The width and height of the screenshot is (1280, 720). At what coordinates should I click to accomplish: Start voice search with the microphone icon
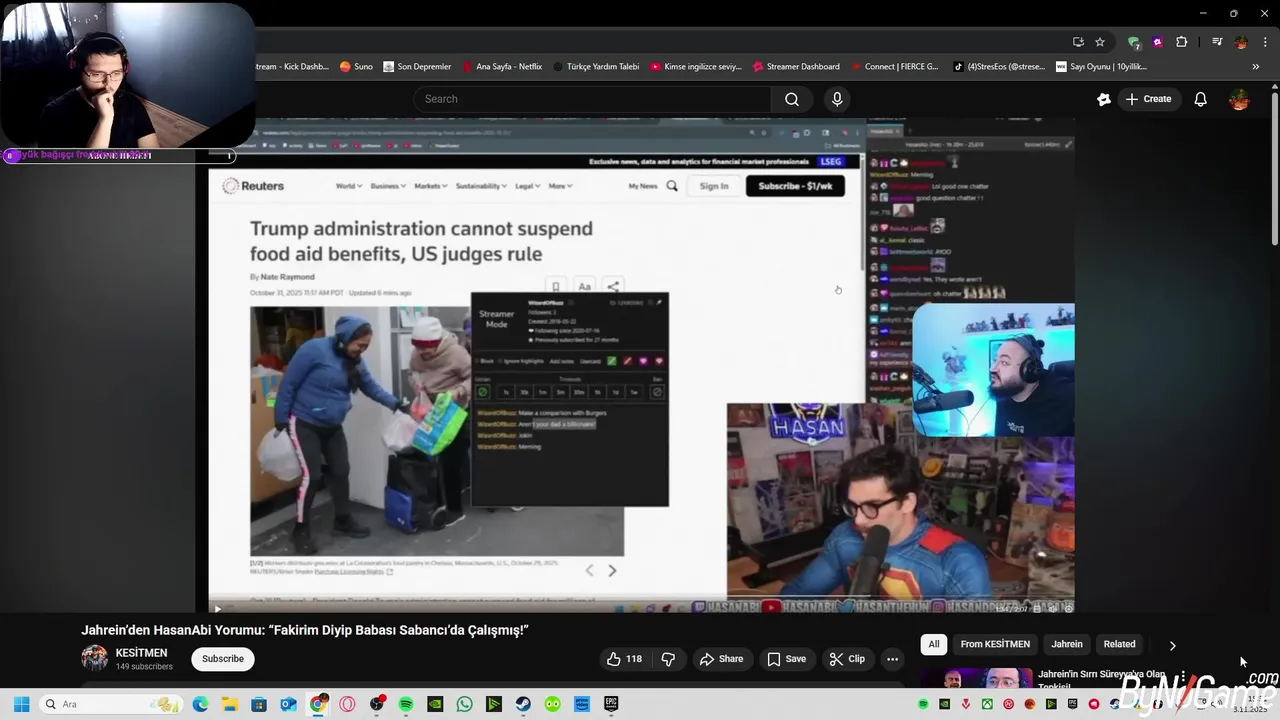click(837, 99)
